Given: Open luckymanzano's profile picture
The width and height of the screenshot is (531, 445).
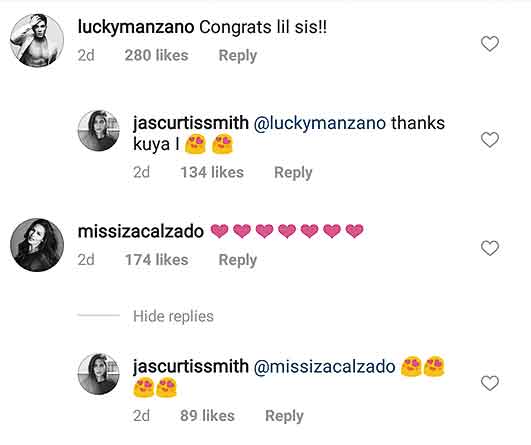Looking at the screenshot, I should [x=37, y=41].
